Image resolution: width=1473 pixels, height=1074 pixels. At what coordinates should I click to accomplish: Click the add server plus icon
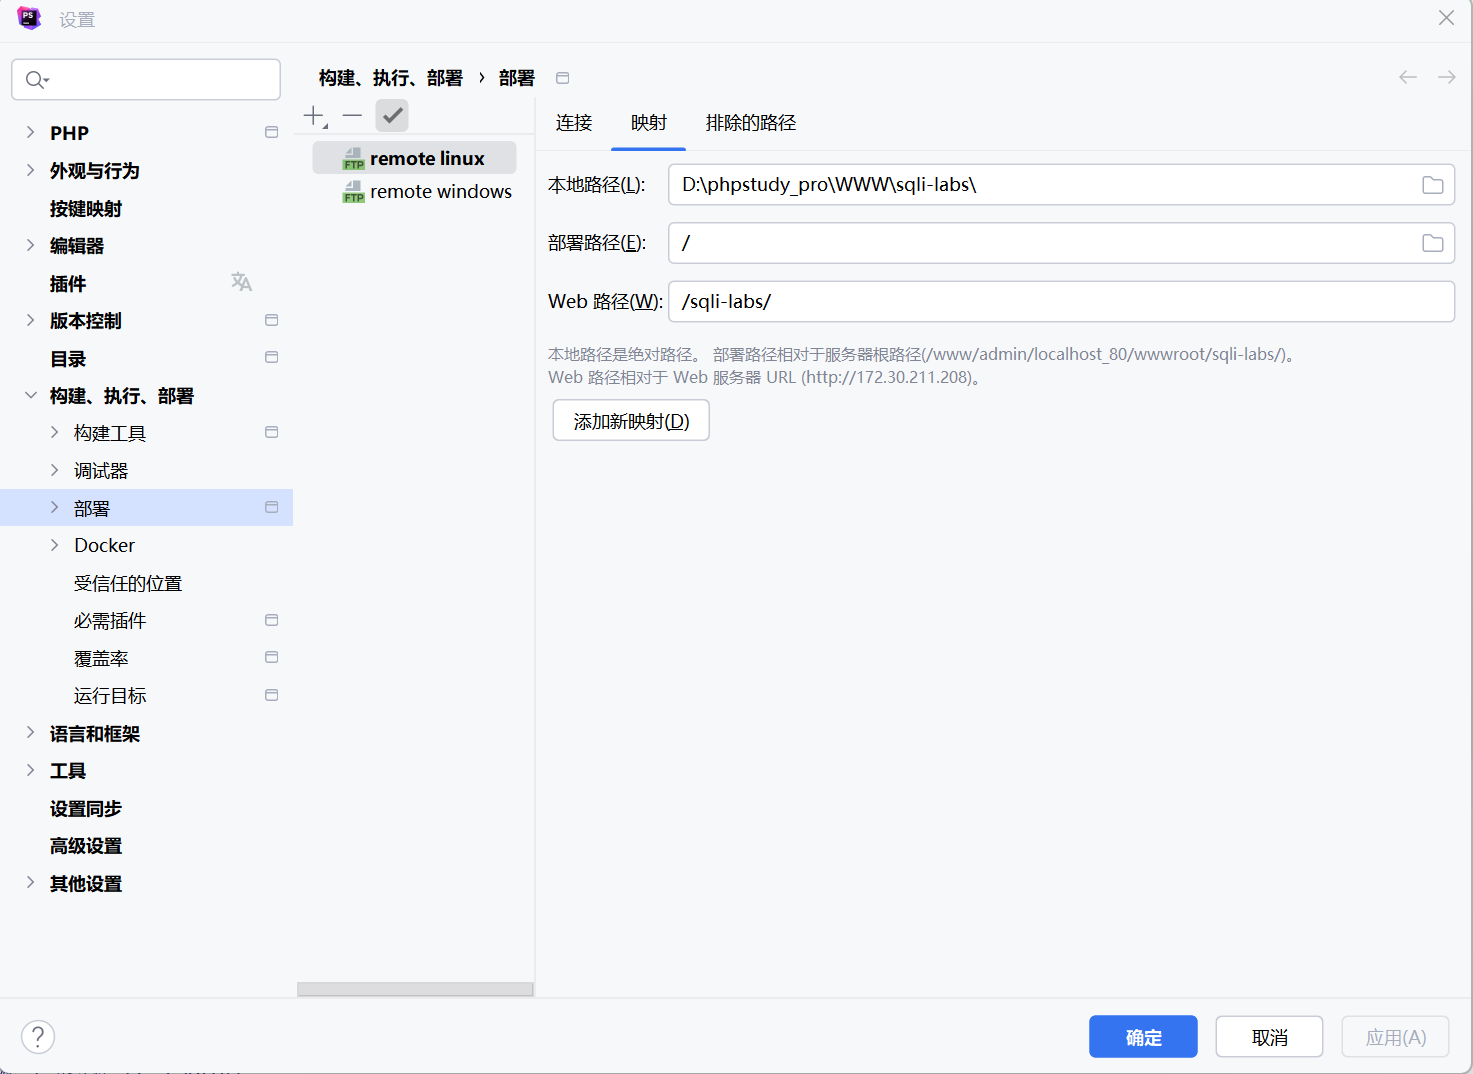coord(314,116)
